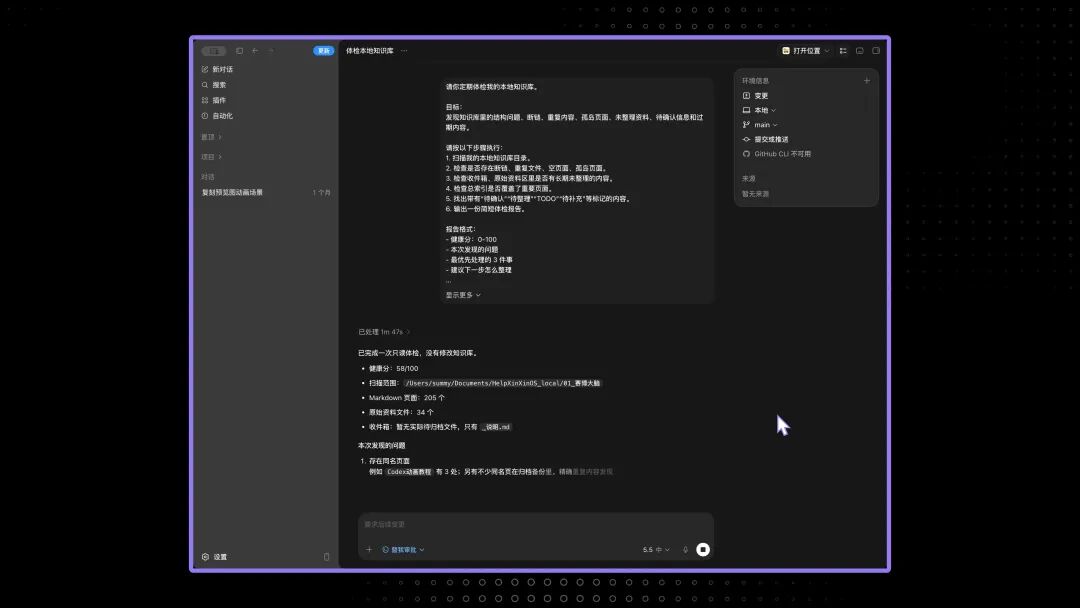Screen dimensions: 1080x608
Task: Click the 健康分：58/100 line
Action: [x=393, y=368]
